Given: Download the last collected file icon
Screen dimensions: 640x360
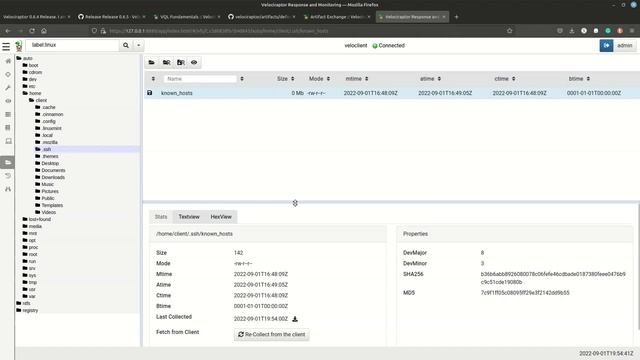Looking at the screenshot, I should pyautogui.click(x=295, y=319).
